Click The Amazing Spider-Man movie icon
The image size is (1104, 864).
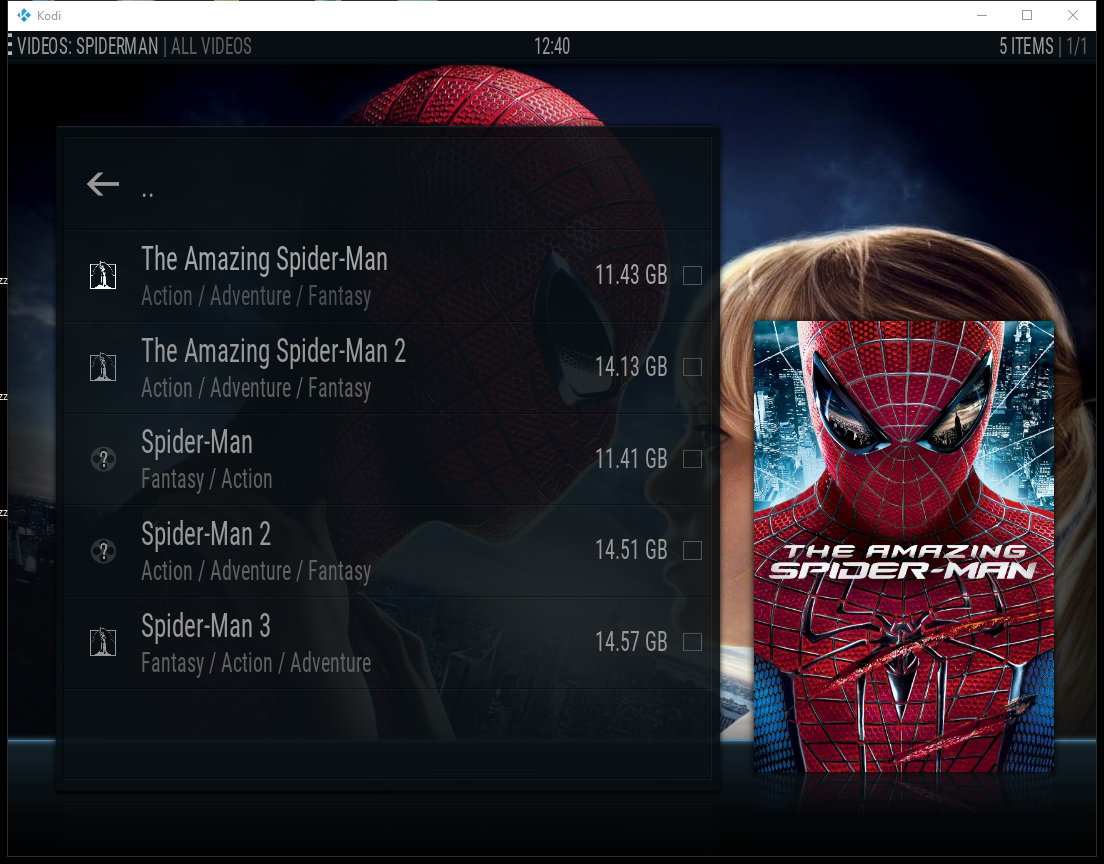103,275
